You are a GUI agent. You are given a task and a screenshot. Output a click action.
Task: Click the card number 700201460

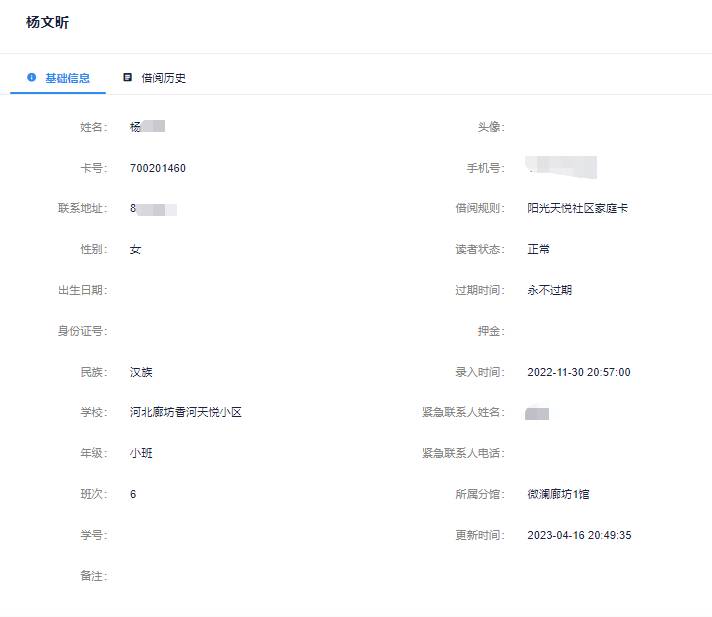coord(158,168)
